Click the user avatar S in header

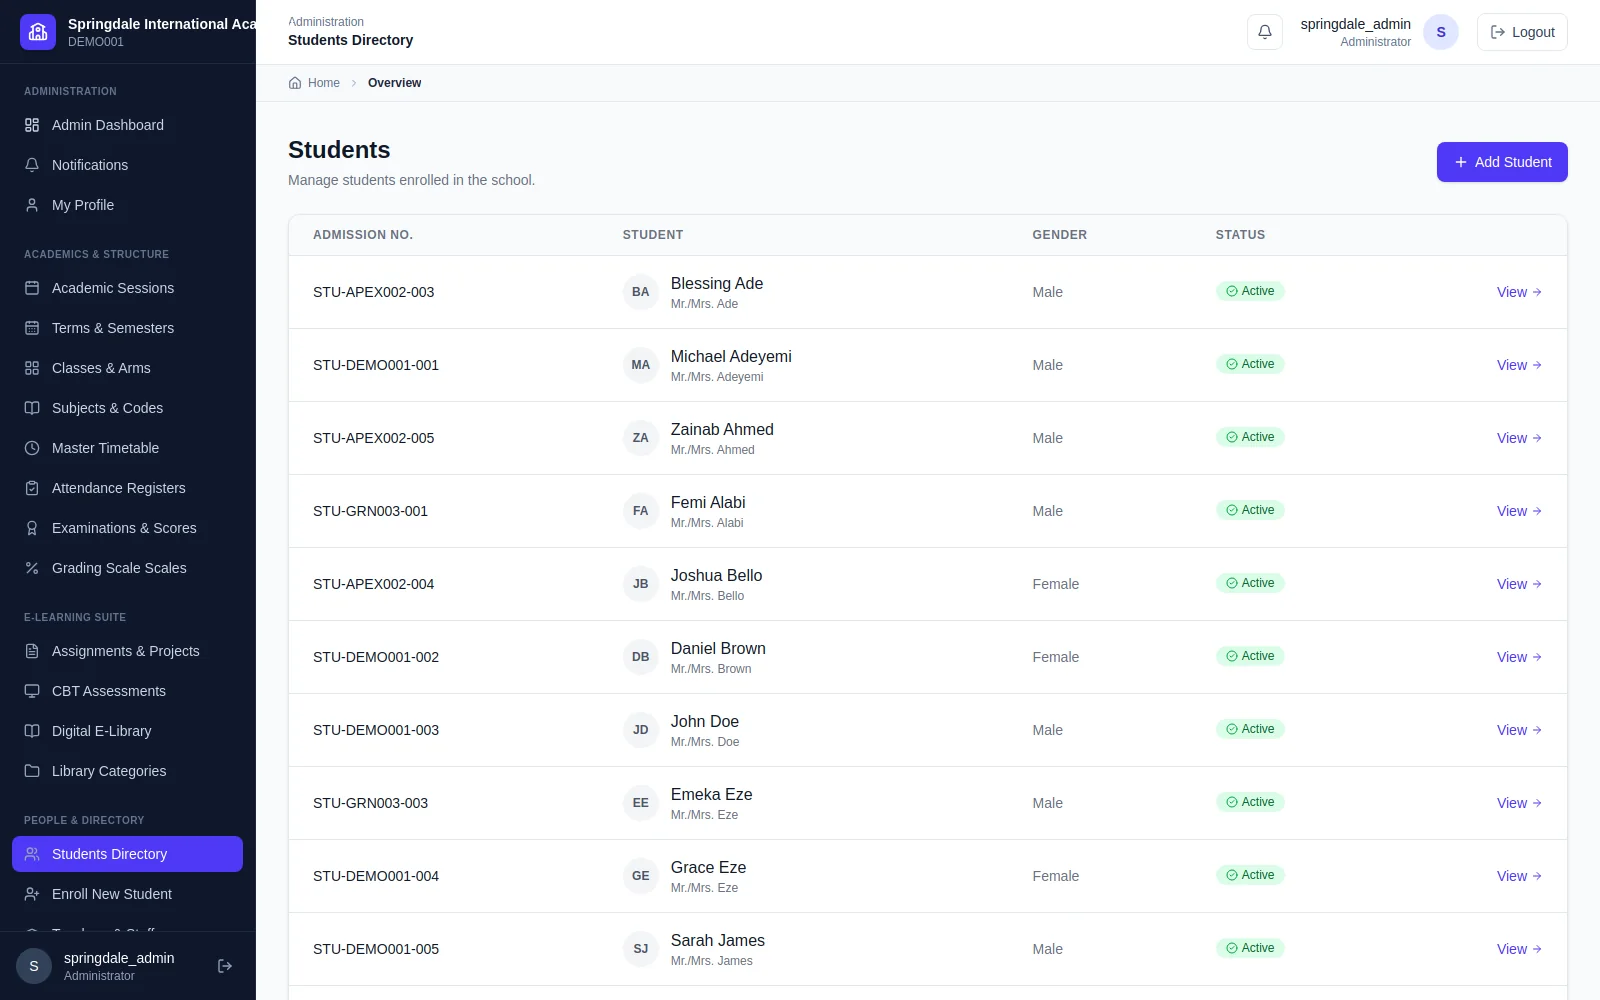[1441, 32]
